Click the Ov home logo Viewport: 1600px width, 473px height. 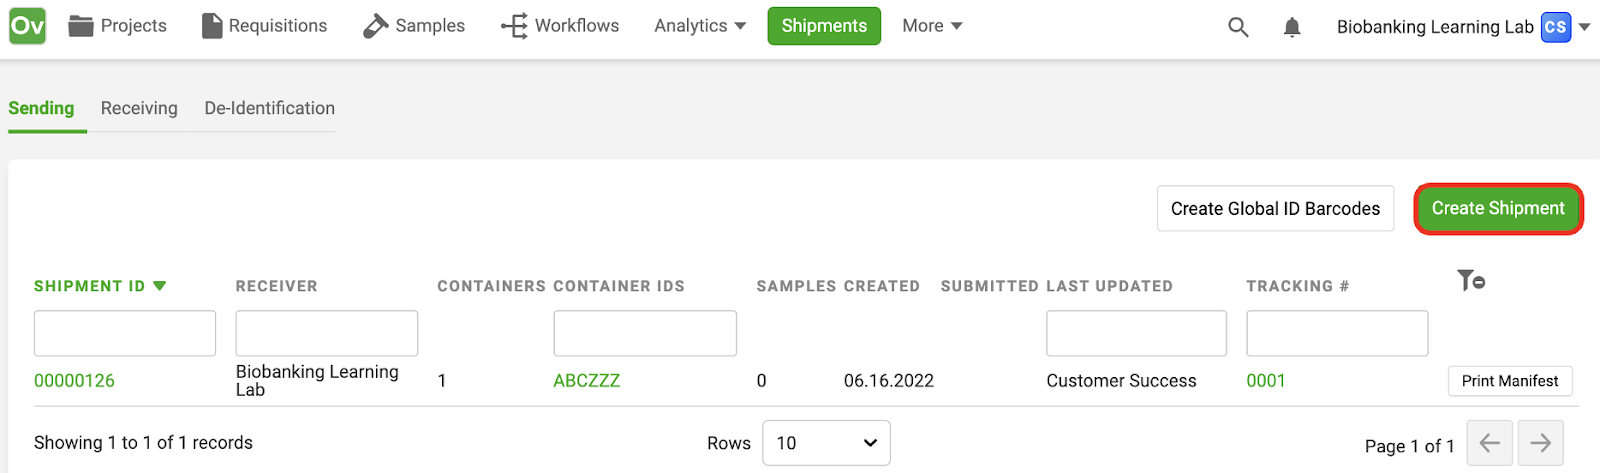[x=27, y=25]
